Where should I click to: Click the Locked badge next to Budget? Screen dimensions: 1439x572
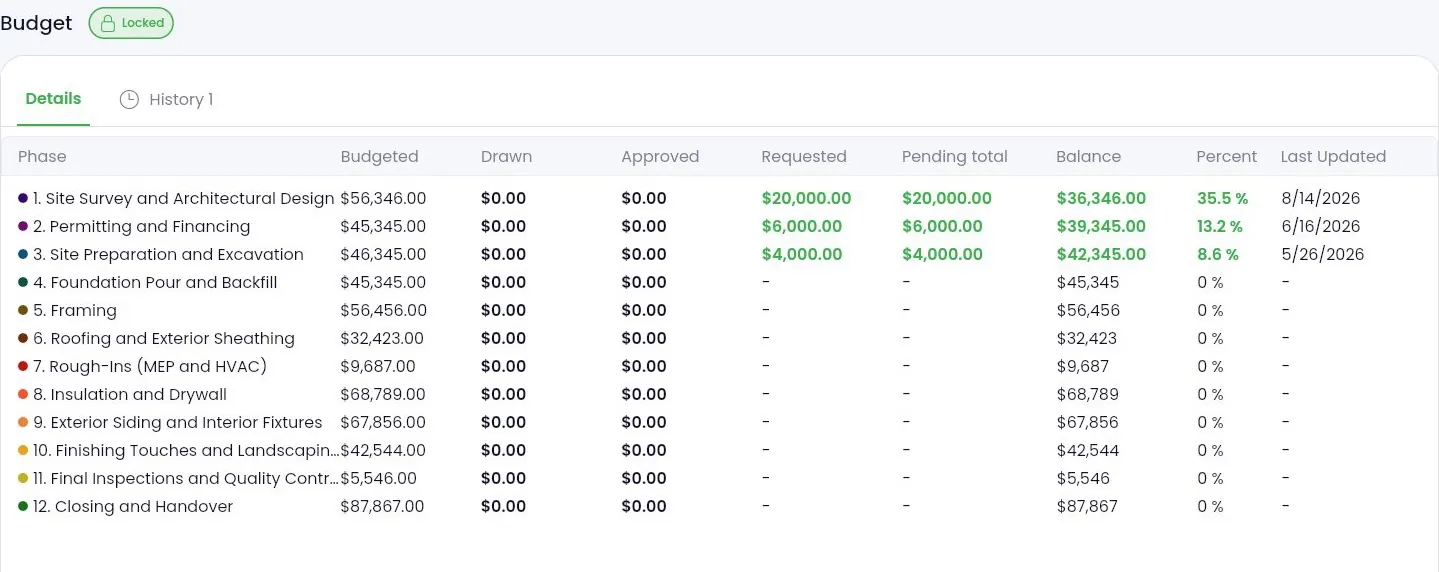pyautogui.click(x=131, y=23)
